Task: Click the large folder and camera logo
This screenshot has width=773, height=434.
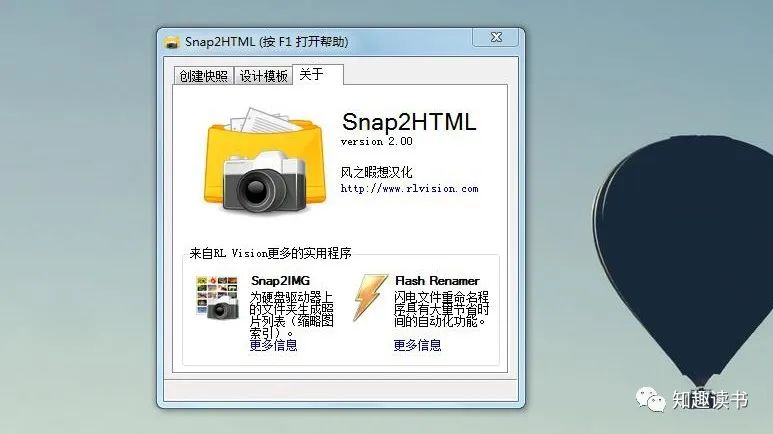Action: [x=265, y=161]
